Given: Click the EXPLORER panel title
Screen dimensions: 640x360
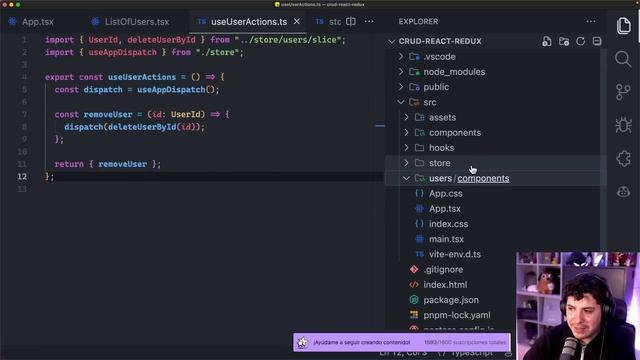Looking at the screenshot, I should point(418,22).
